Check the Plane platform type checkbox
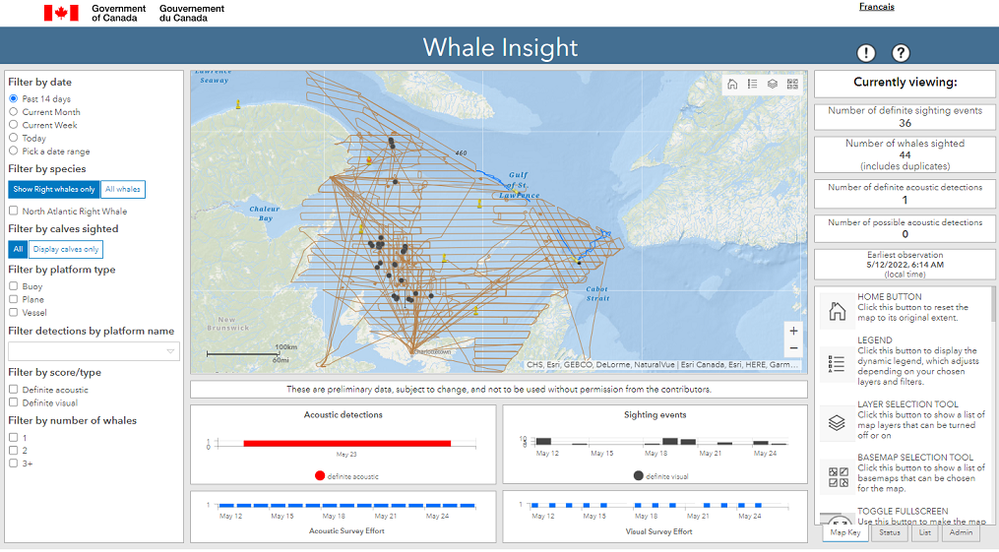999x552 pixels. [x=13, y=299]
